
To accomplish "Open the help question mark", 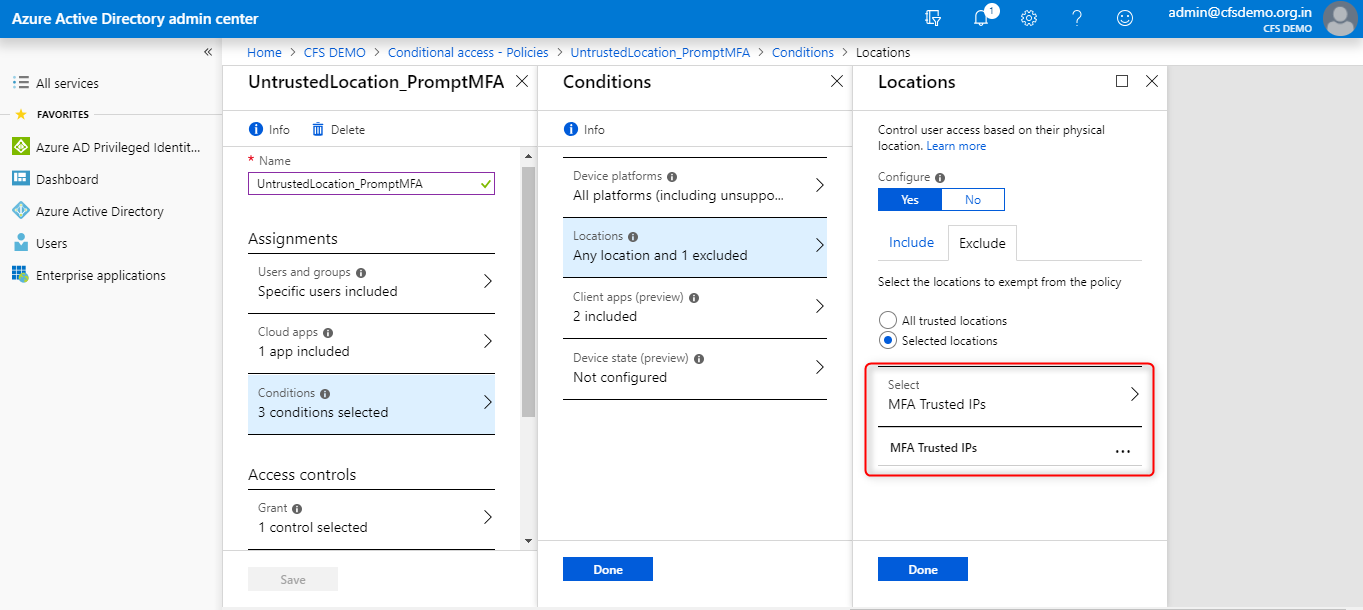I will pos(1077,18).
